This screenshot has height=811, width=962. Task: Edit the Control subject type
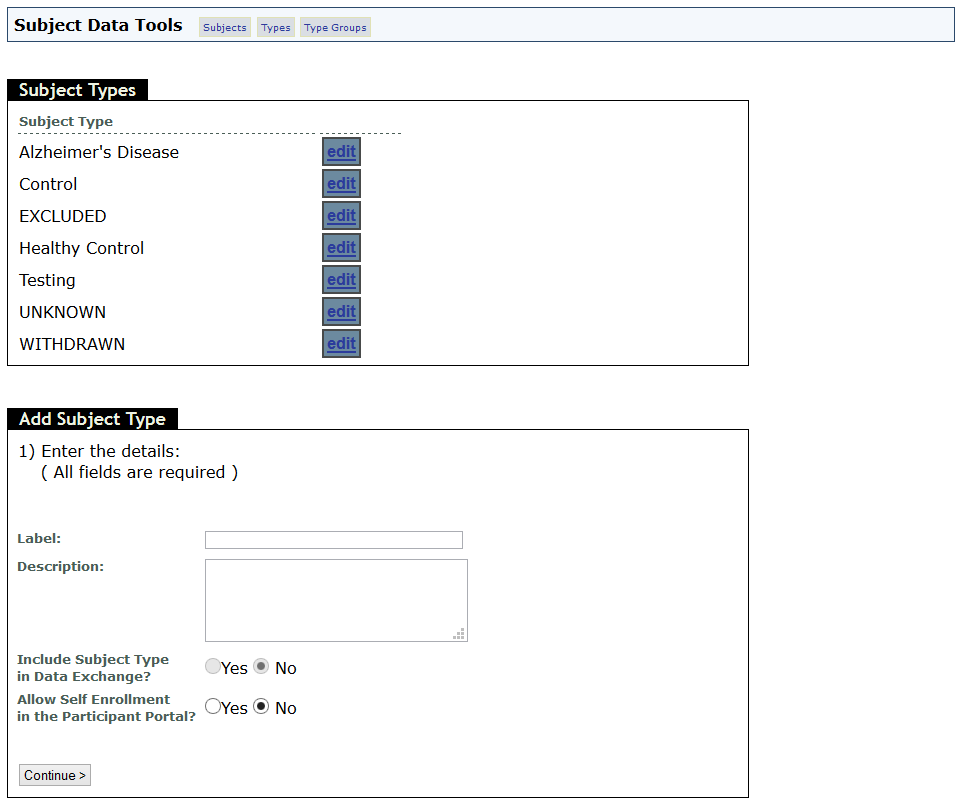click(x=341, y=183)
